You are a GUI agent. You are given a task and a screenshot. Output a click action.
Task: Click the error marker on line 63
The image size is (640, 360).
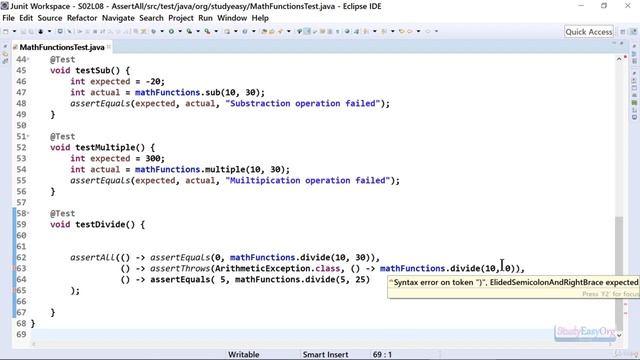(14, 269)
